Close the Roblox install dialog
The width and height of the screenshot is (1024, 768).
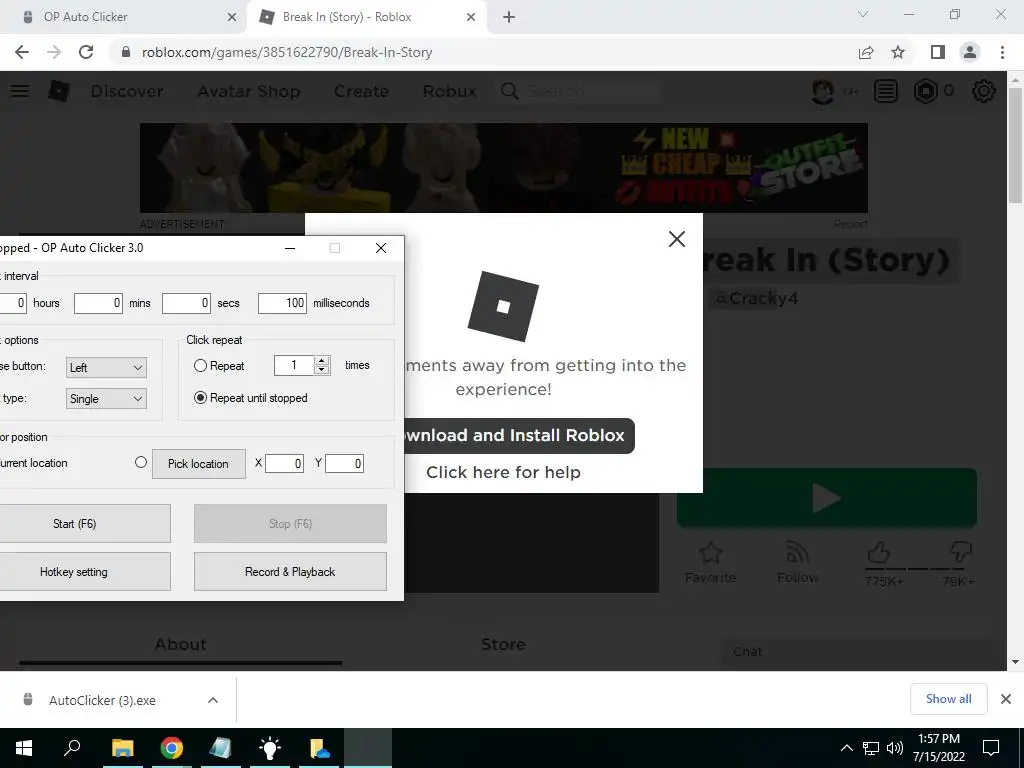click(677, 239)
